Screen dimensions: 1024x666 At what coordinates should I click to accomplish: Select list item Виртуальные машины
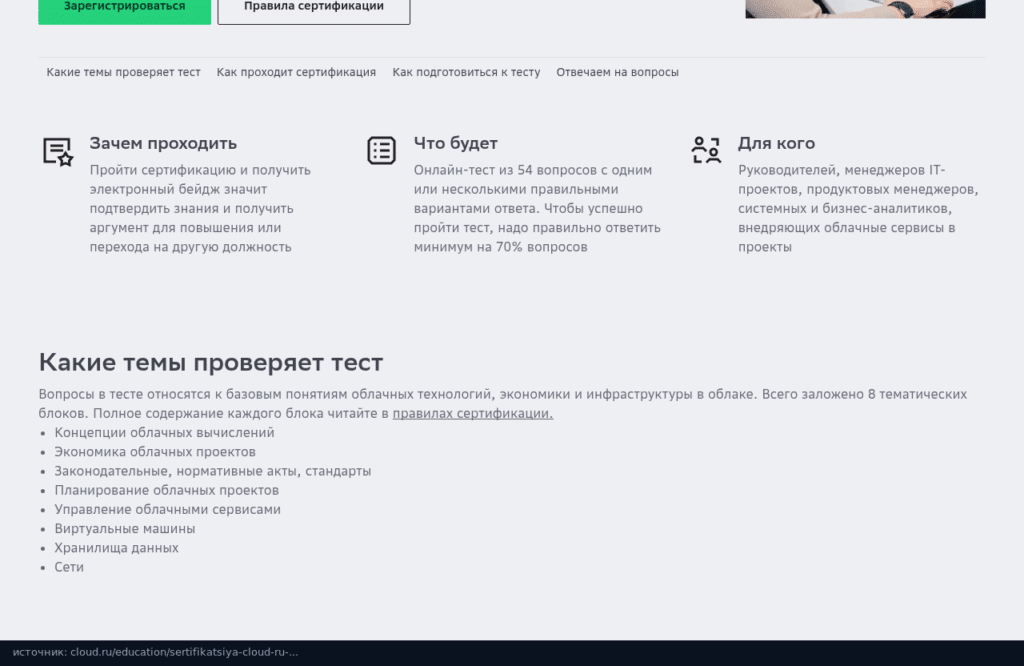point(125,529)
